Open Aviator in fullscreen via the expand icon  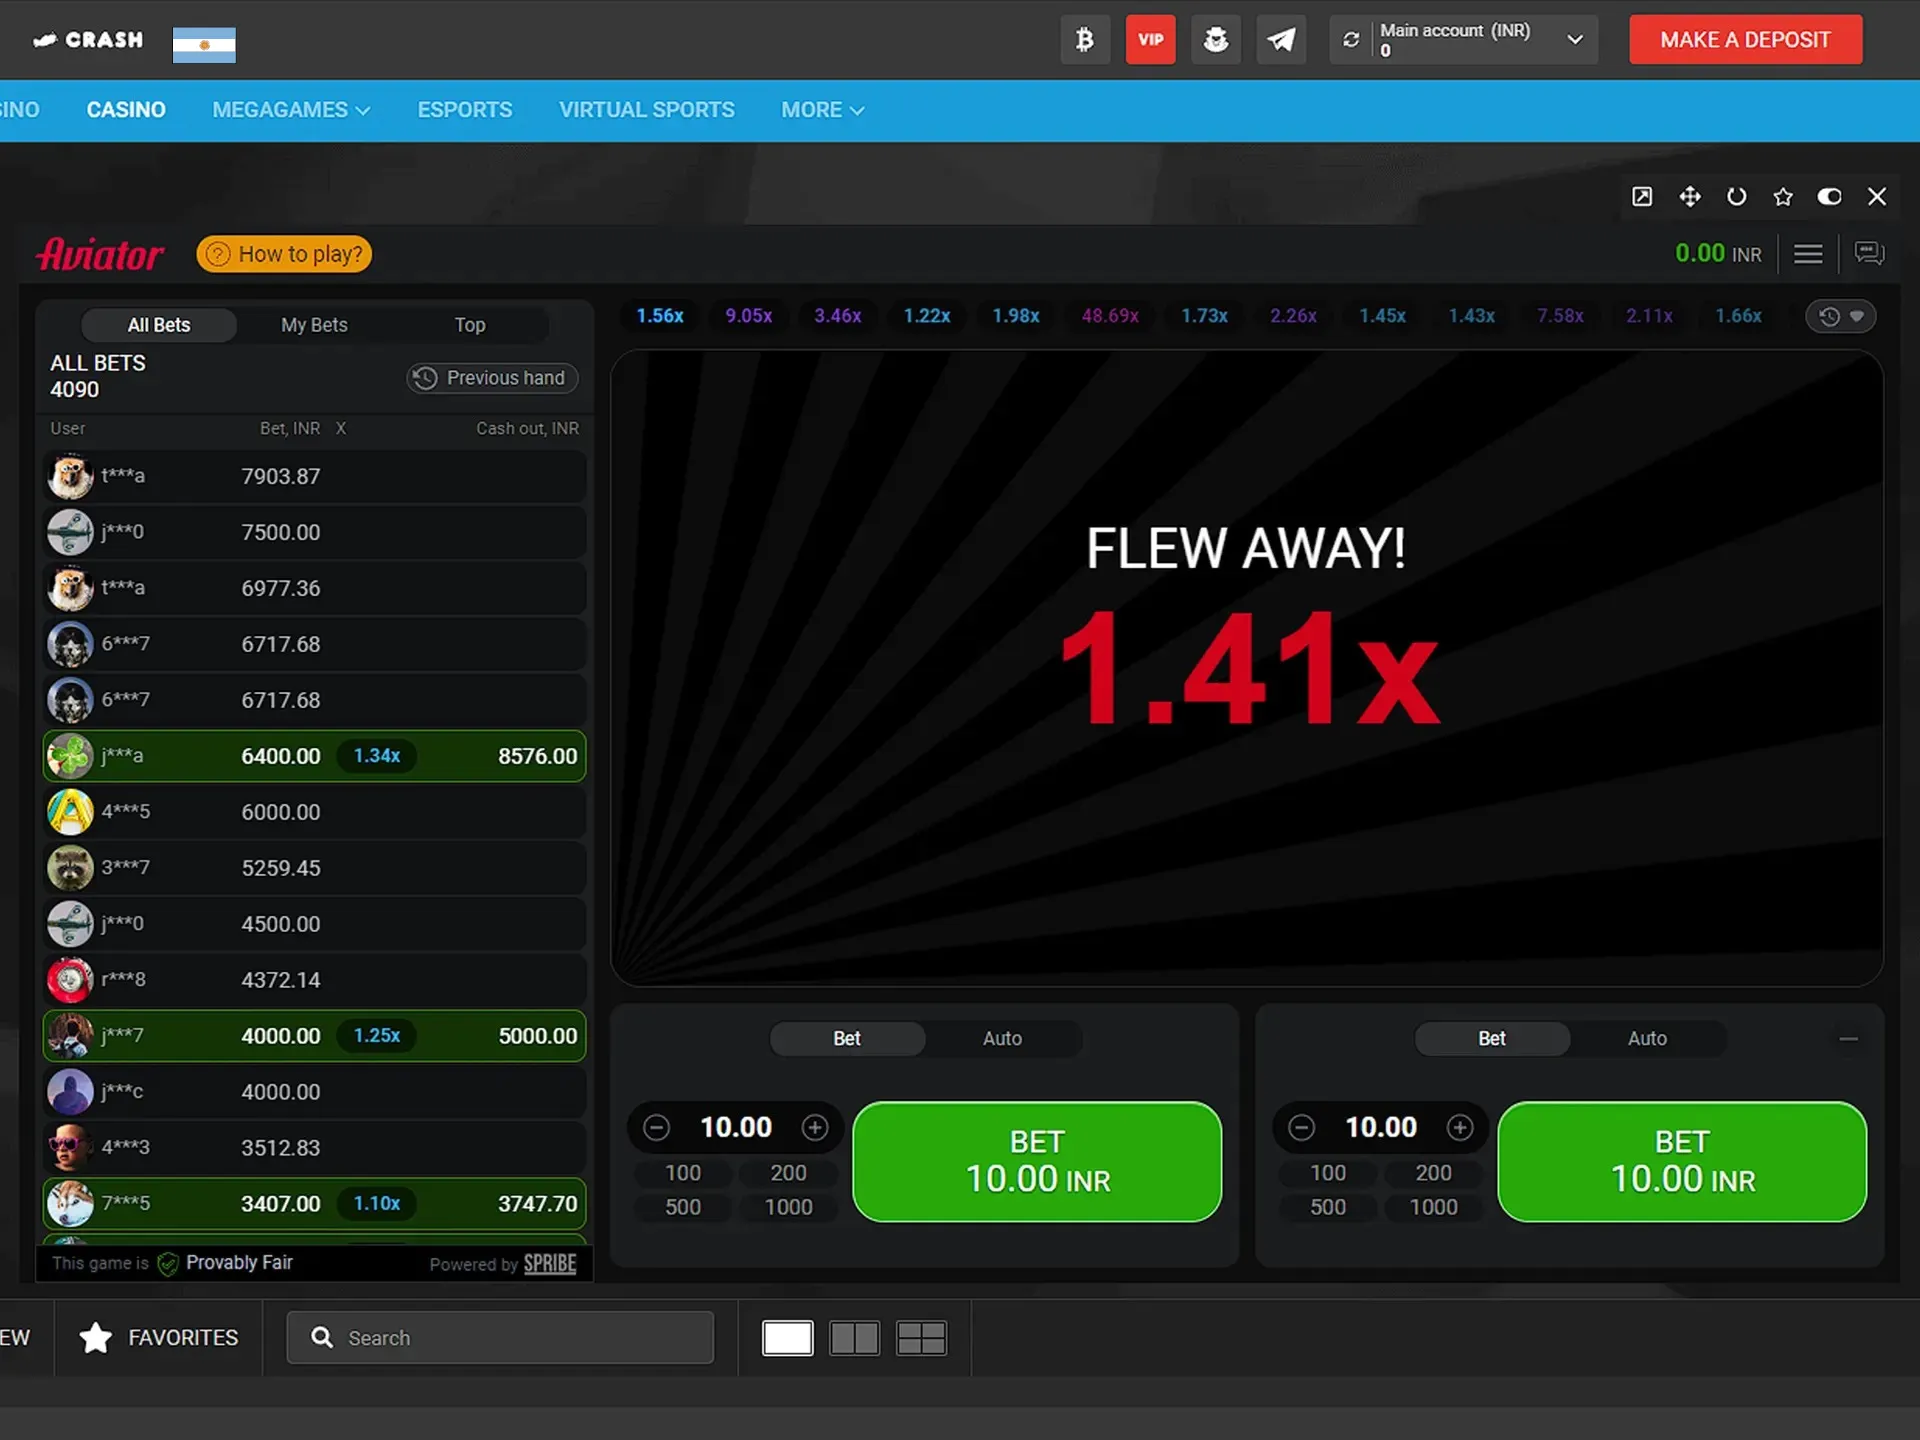pyautogui.click(x=1642, y=196)
